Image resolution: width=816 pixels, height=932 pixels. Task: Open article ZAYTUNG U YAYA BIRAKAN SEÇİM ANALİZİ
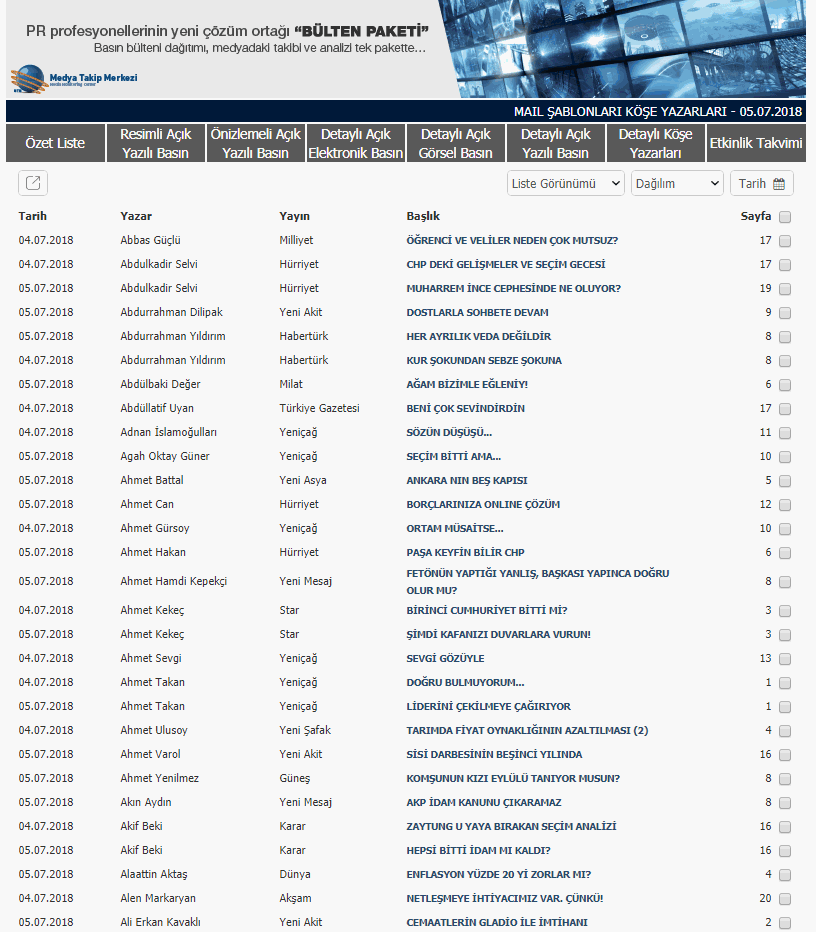click(511, 826)
